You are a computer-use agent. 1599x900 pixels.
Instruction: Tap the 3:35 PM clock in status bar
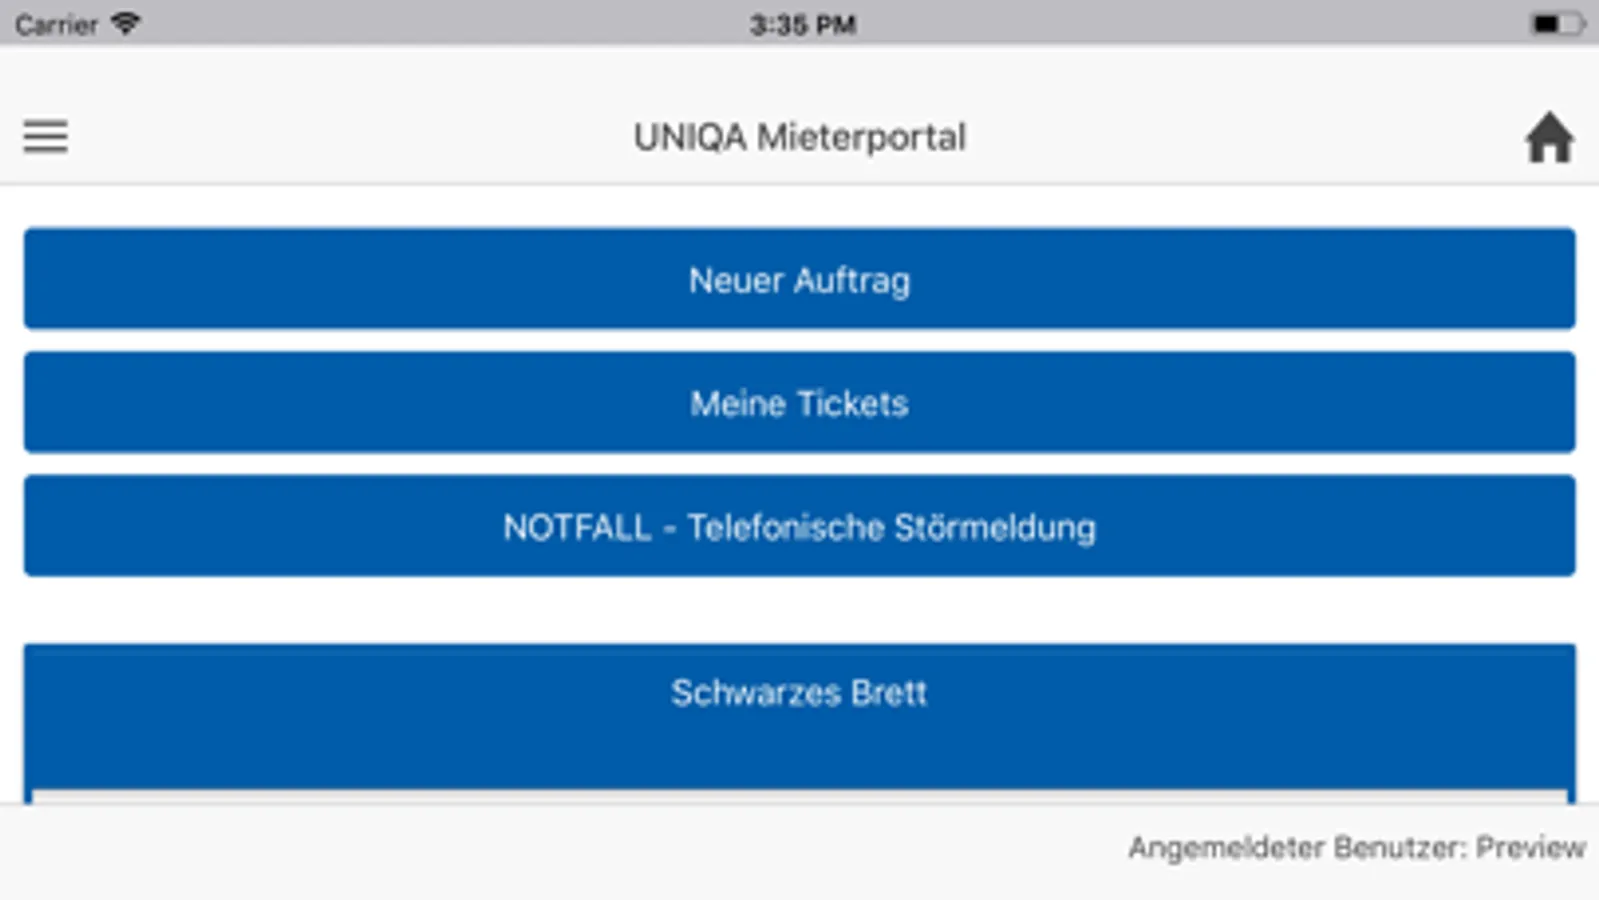click(x=802, y=24)
